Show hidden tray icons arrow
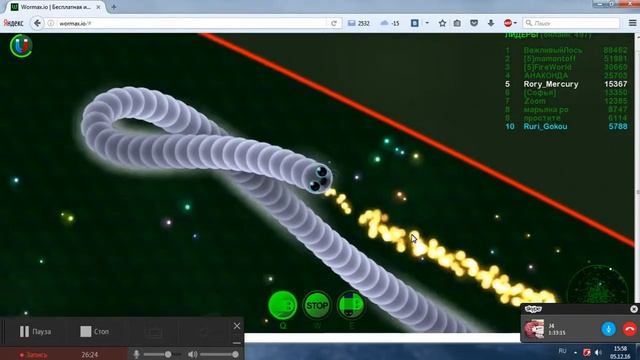This screenshot has height=360, width=640. [575, 352]
